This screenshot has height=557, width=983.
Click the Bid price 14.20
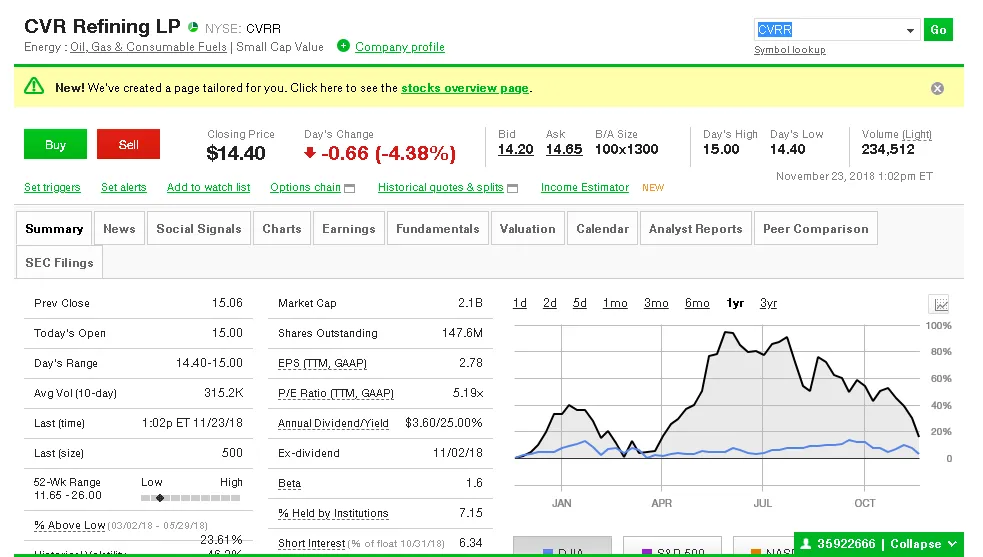(515, 149)
